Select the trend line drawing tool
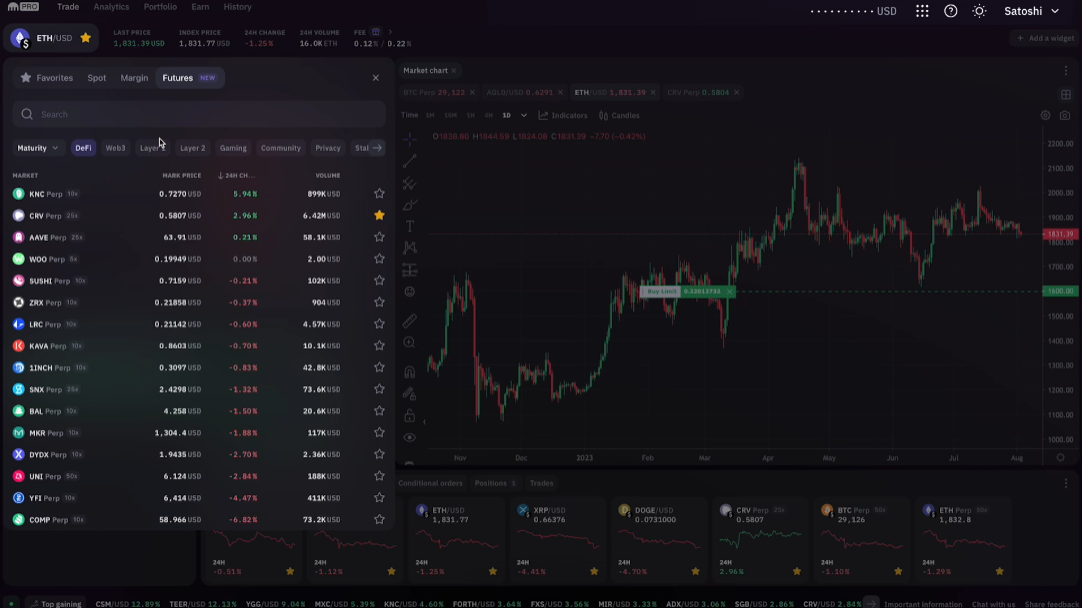The height and width of the screenshot is (608, 1082). 410,161
